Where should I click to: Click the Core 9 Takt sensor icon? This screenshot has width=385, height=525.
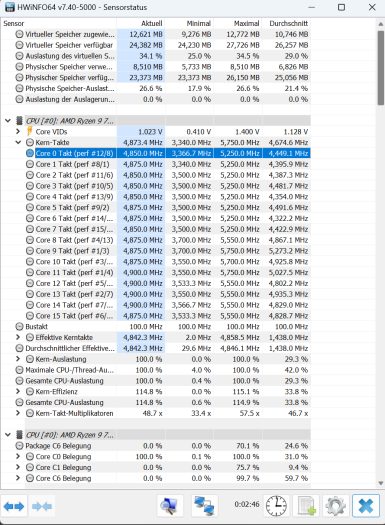pos(30,251)
